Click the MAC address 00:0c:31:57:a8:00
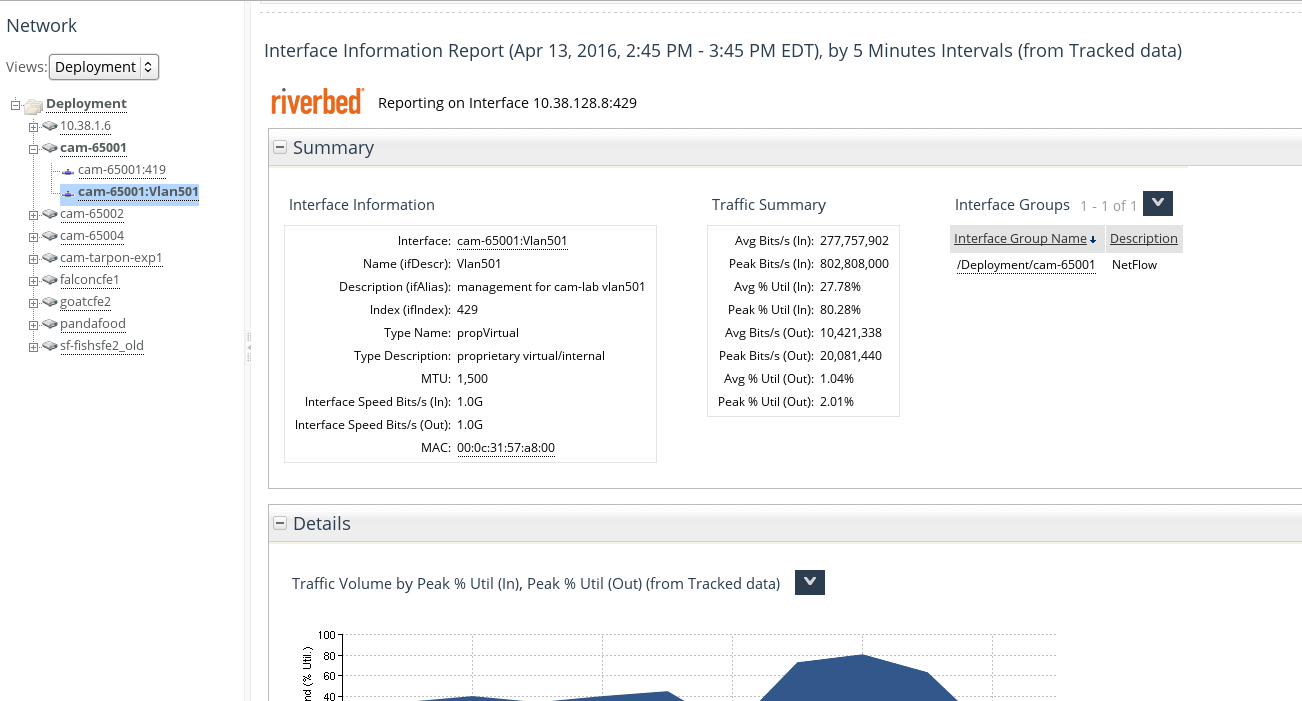 point(506,448)
